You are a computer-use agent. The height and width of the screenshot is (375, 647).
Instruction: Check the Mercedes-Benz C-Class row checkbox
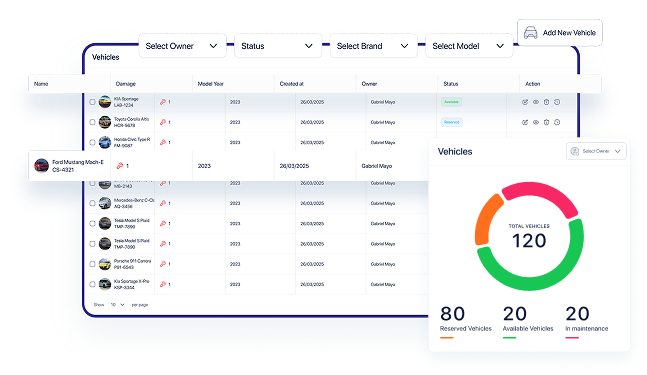coord(92,203)
